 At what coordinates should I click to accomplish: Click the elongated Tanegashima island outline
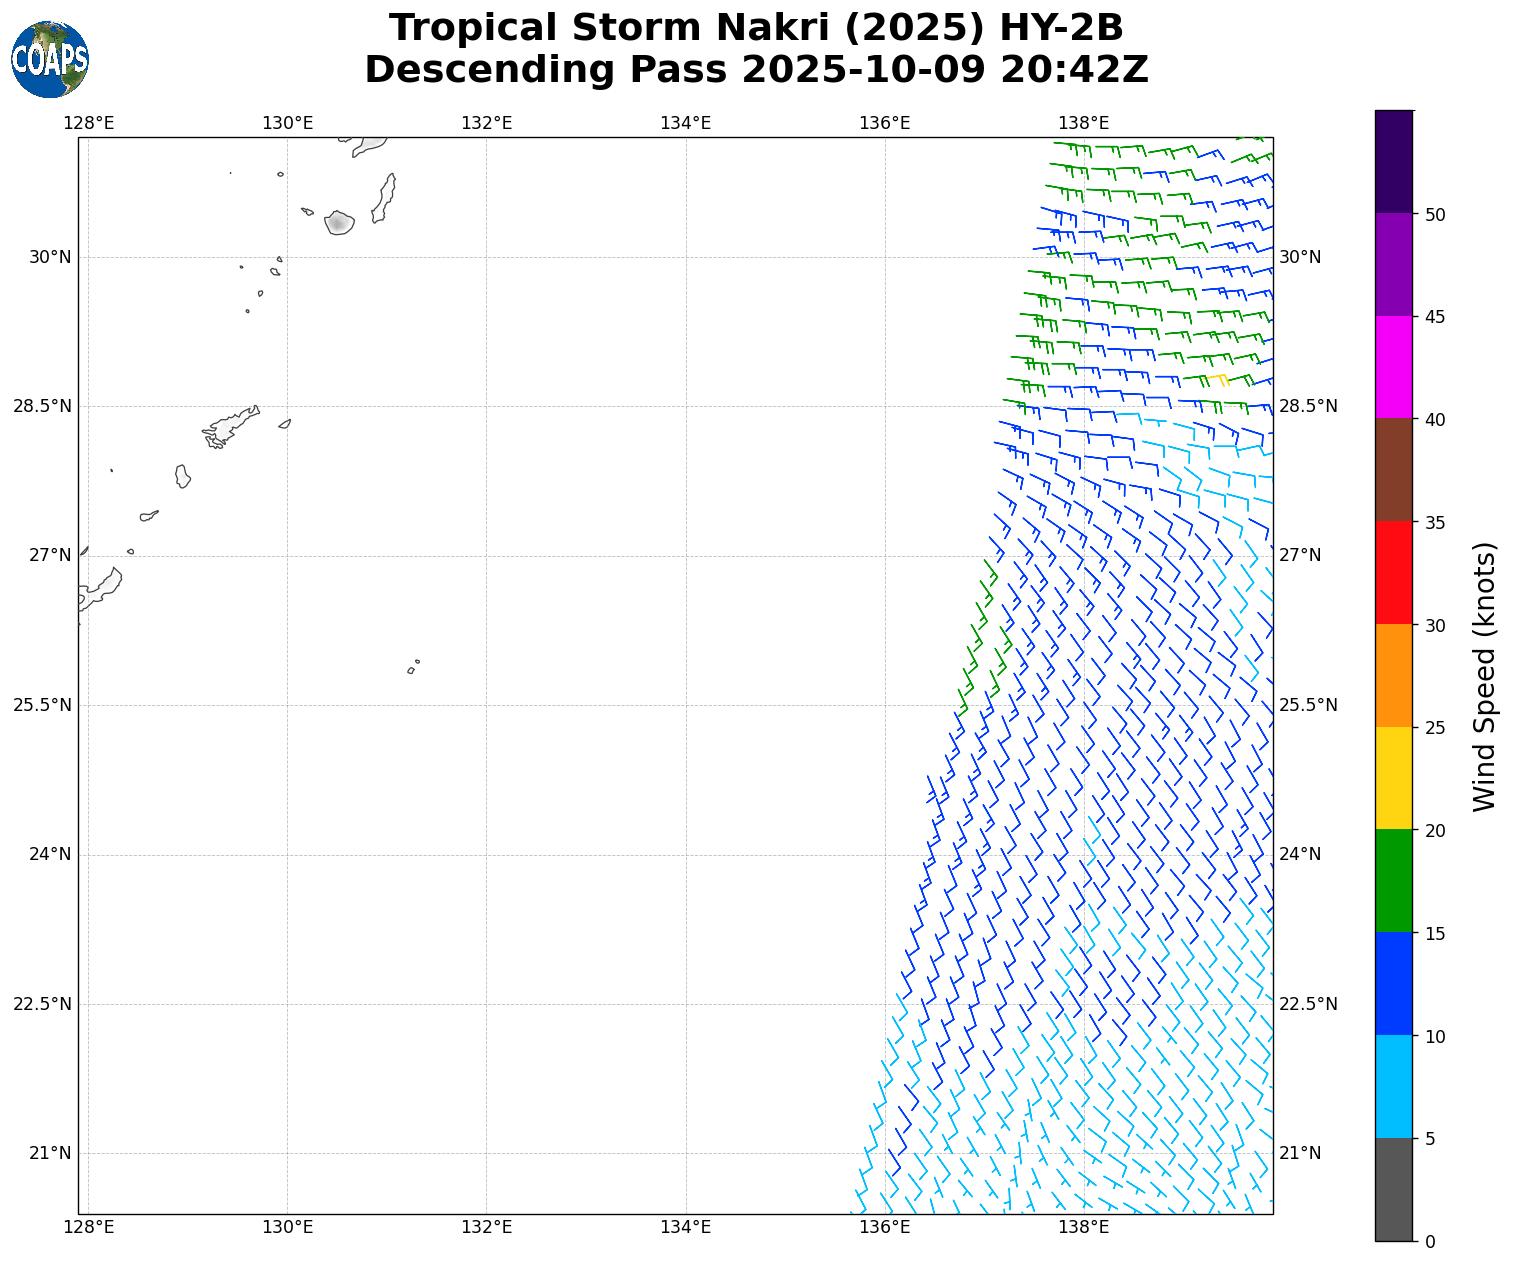384,197
